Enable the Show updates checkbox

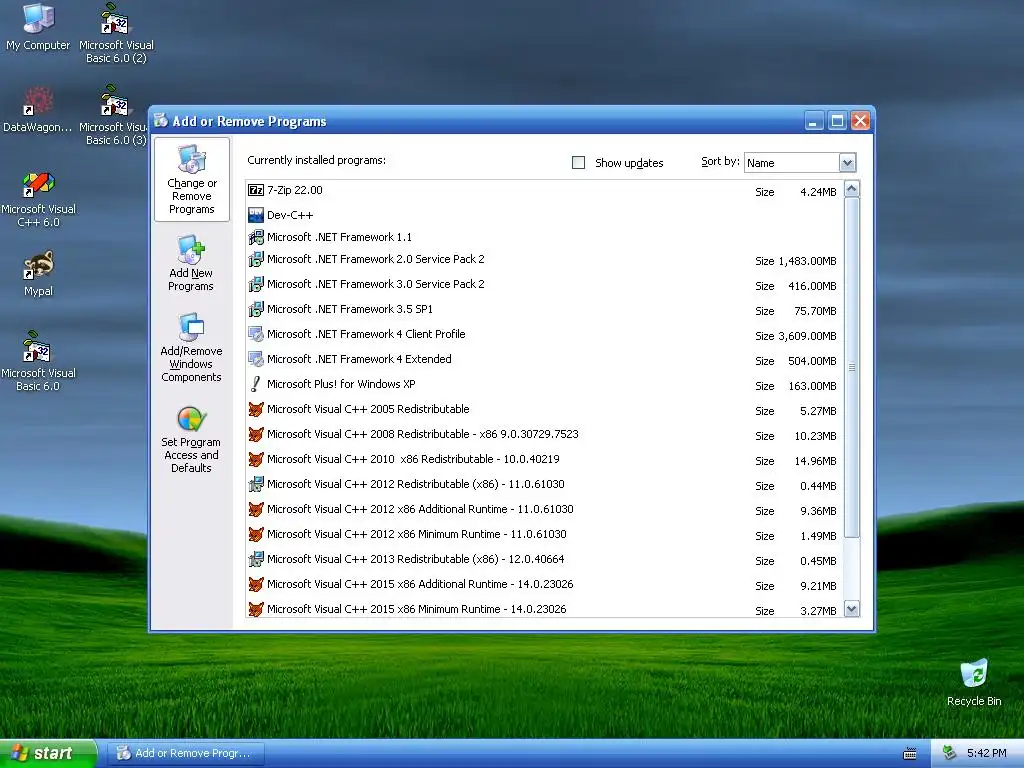click(579, 163)
